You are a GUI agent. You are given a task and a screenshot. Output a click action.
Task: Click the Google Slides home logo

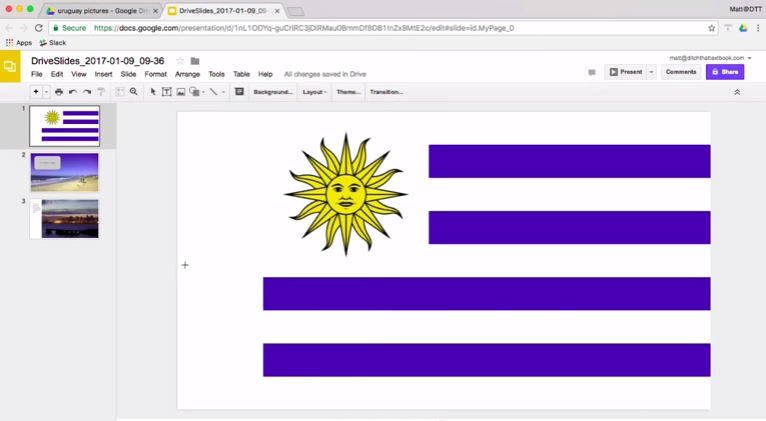(x=10, y=66)
